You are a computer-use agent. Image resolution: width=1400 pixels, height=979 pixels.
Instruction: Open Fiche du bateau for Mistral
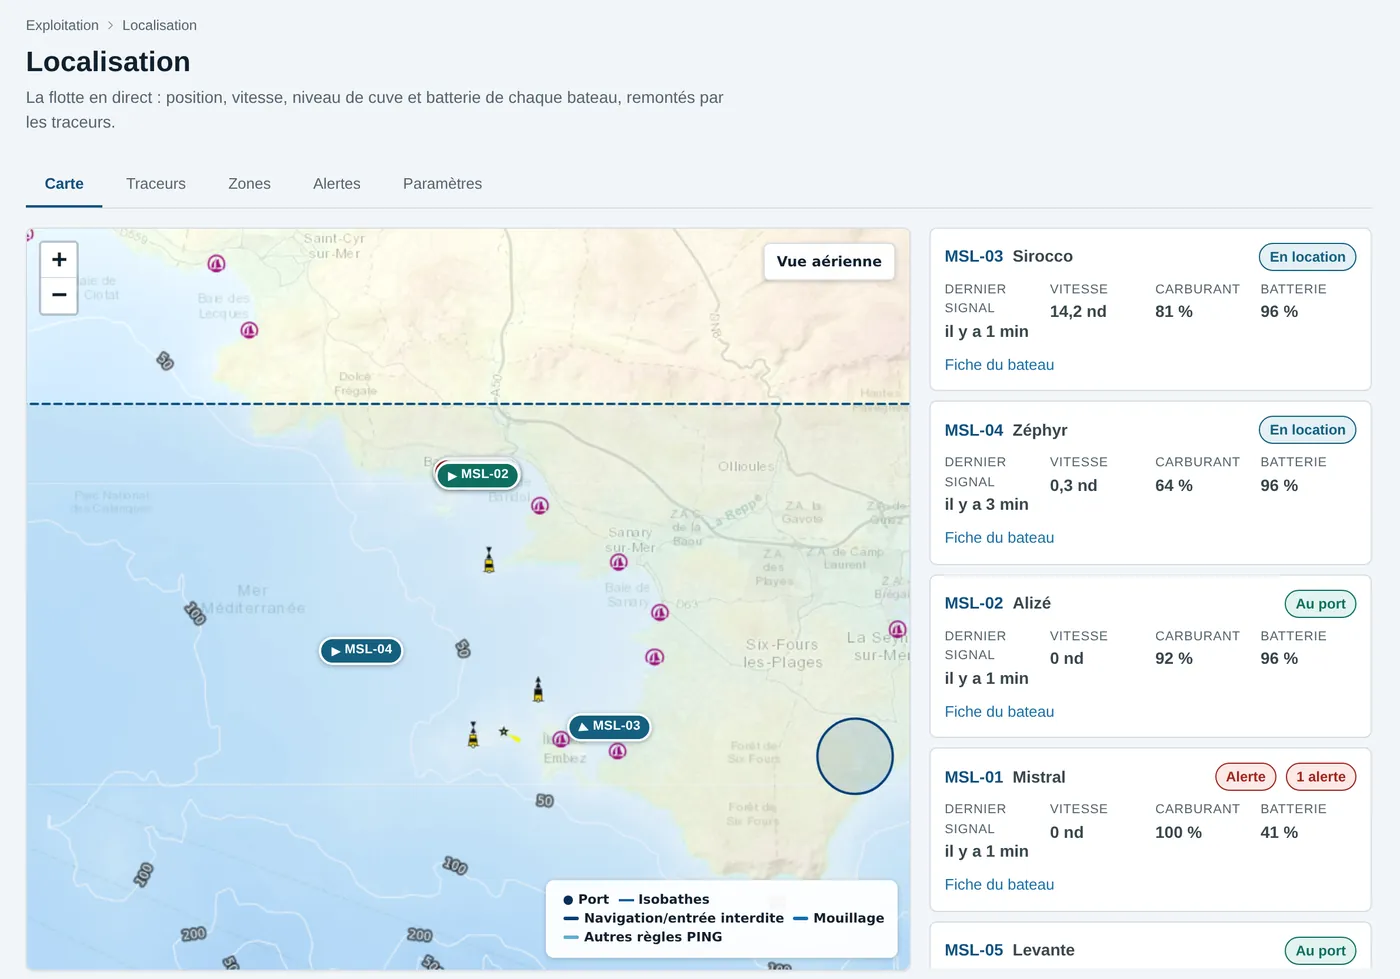pyautogui.click(x=999, y=885)
